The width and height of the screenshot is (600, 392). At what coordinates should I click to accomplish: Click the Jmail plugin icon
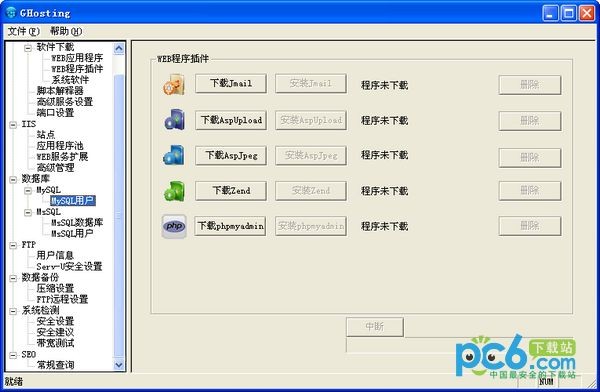(174, 84)
